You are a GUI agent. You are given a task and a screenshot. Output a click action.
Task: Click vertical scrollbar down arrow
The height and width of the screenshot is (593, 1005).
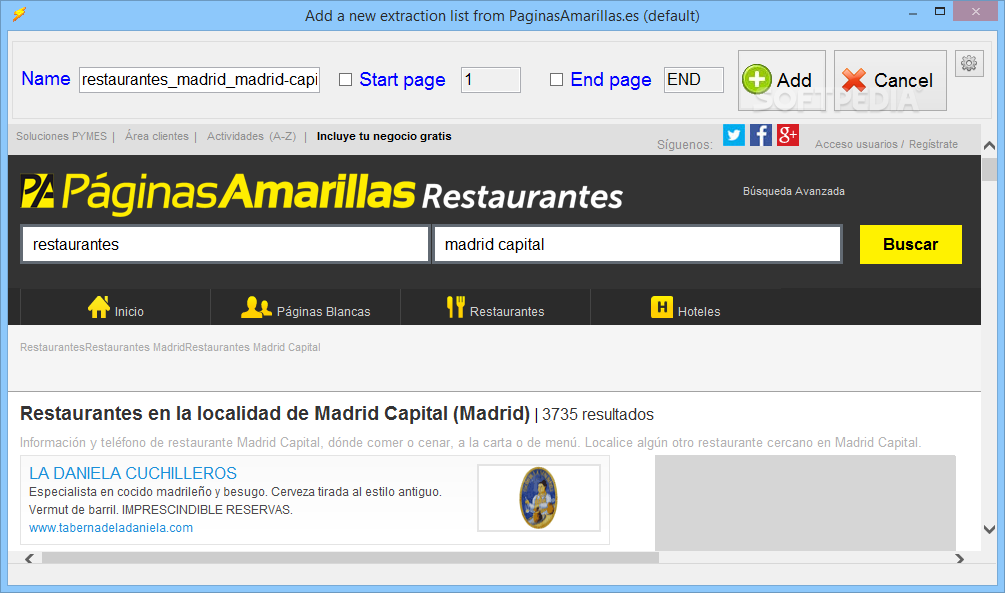(989, 530)
